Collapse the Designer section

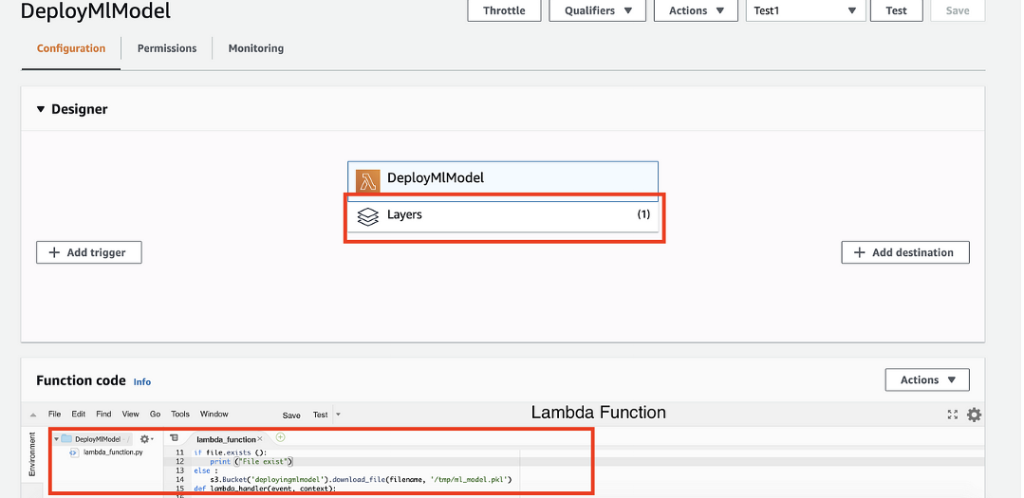(41, 109)
